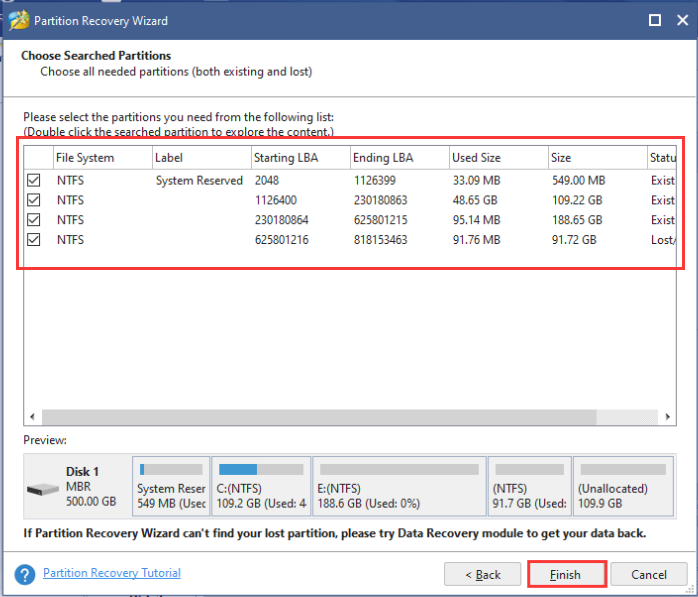Click ending LBA value 818153463
This screenshot has width=698, height=597.
pyautogui.click(x=380, y=240)
